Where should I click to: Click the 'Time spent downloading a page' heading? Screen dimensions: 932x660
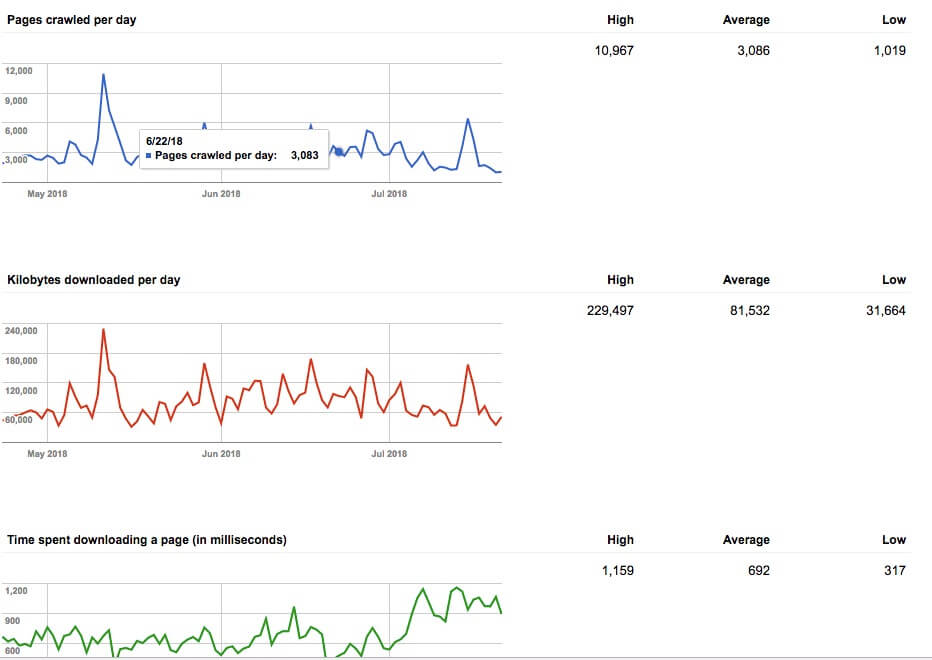[147, 539]
